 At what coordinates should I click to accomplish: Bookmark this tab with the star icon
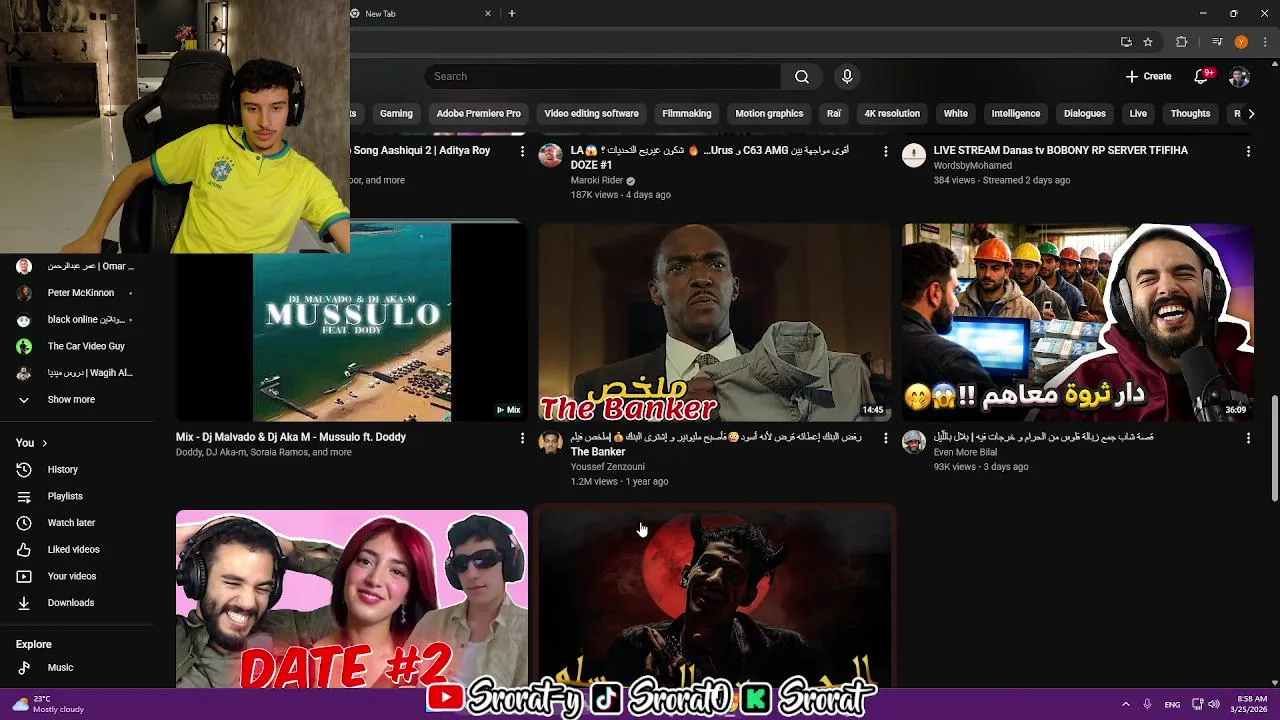[x=1148, y=42]
